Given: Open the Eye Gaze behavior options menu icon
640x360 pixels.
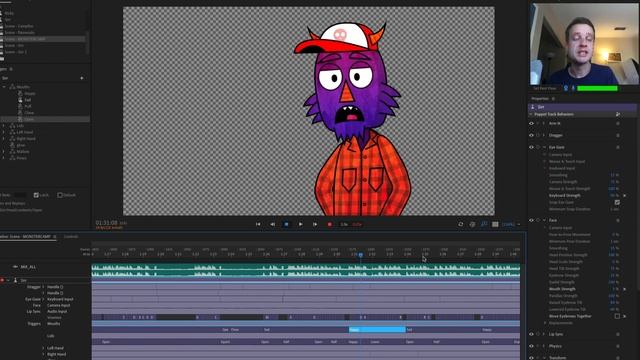Looking at the screenshot, I should [618, 147].
